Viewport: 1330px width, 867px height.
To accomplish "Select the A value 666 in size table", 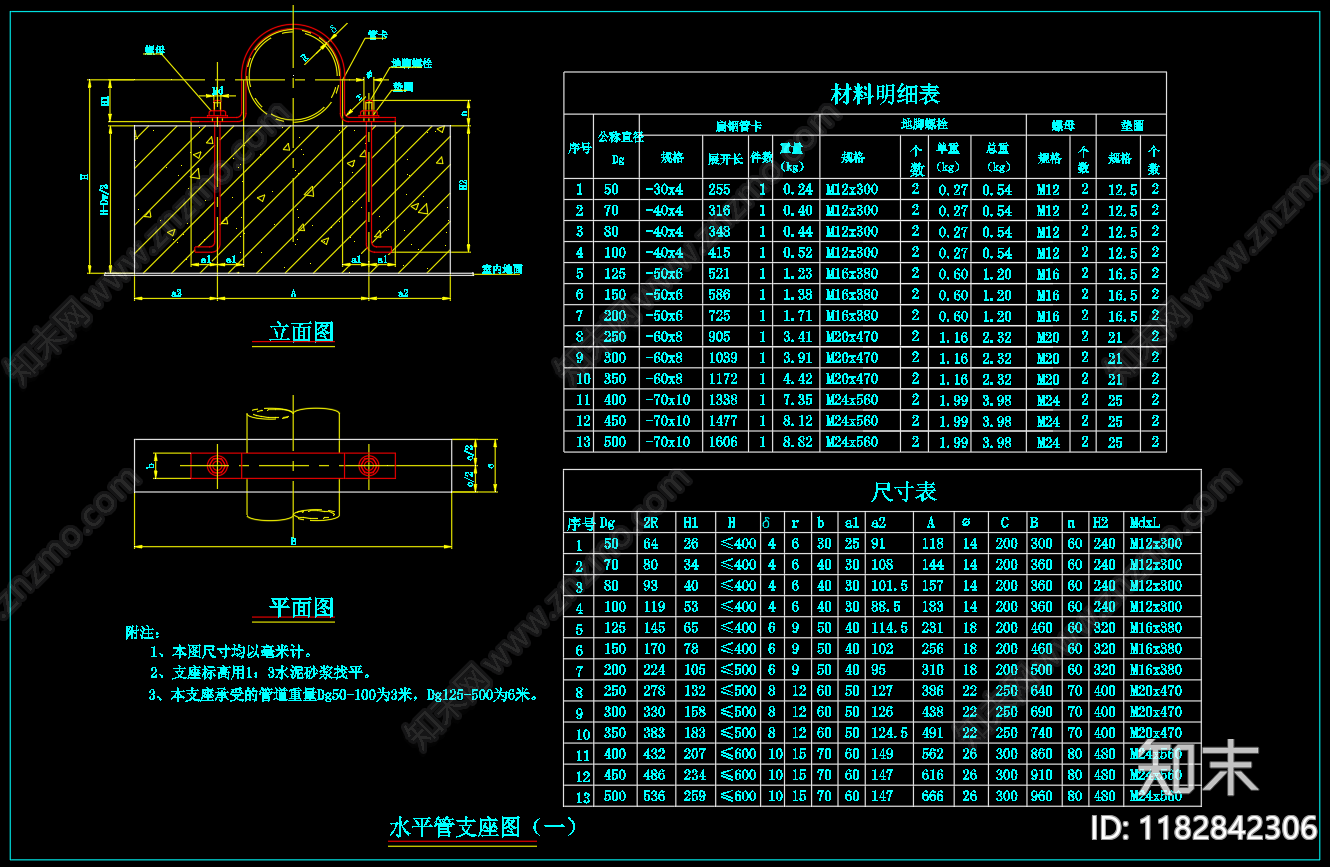I will click(933, 796).
